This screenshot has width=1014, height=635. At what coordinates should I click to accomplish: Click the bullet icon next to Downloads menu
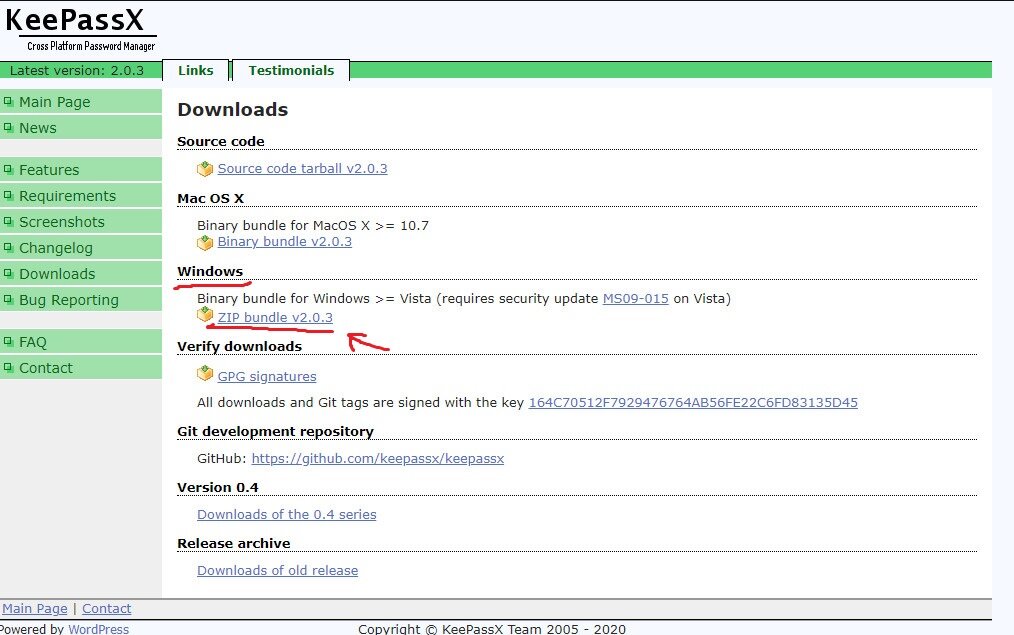point(8,274)
